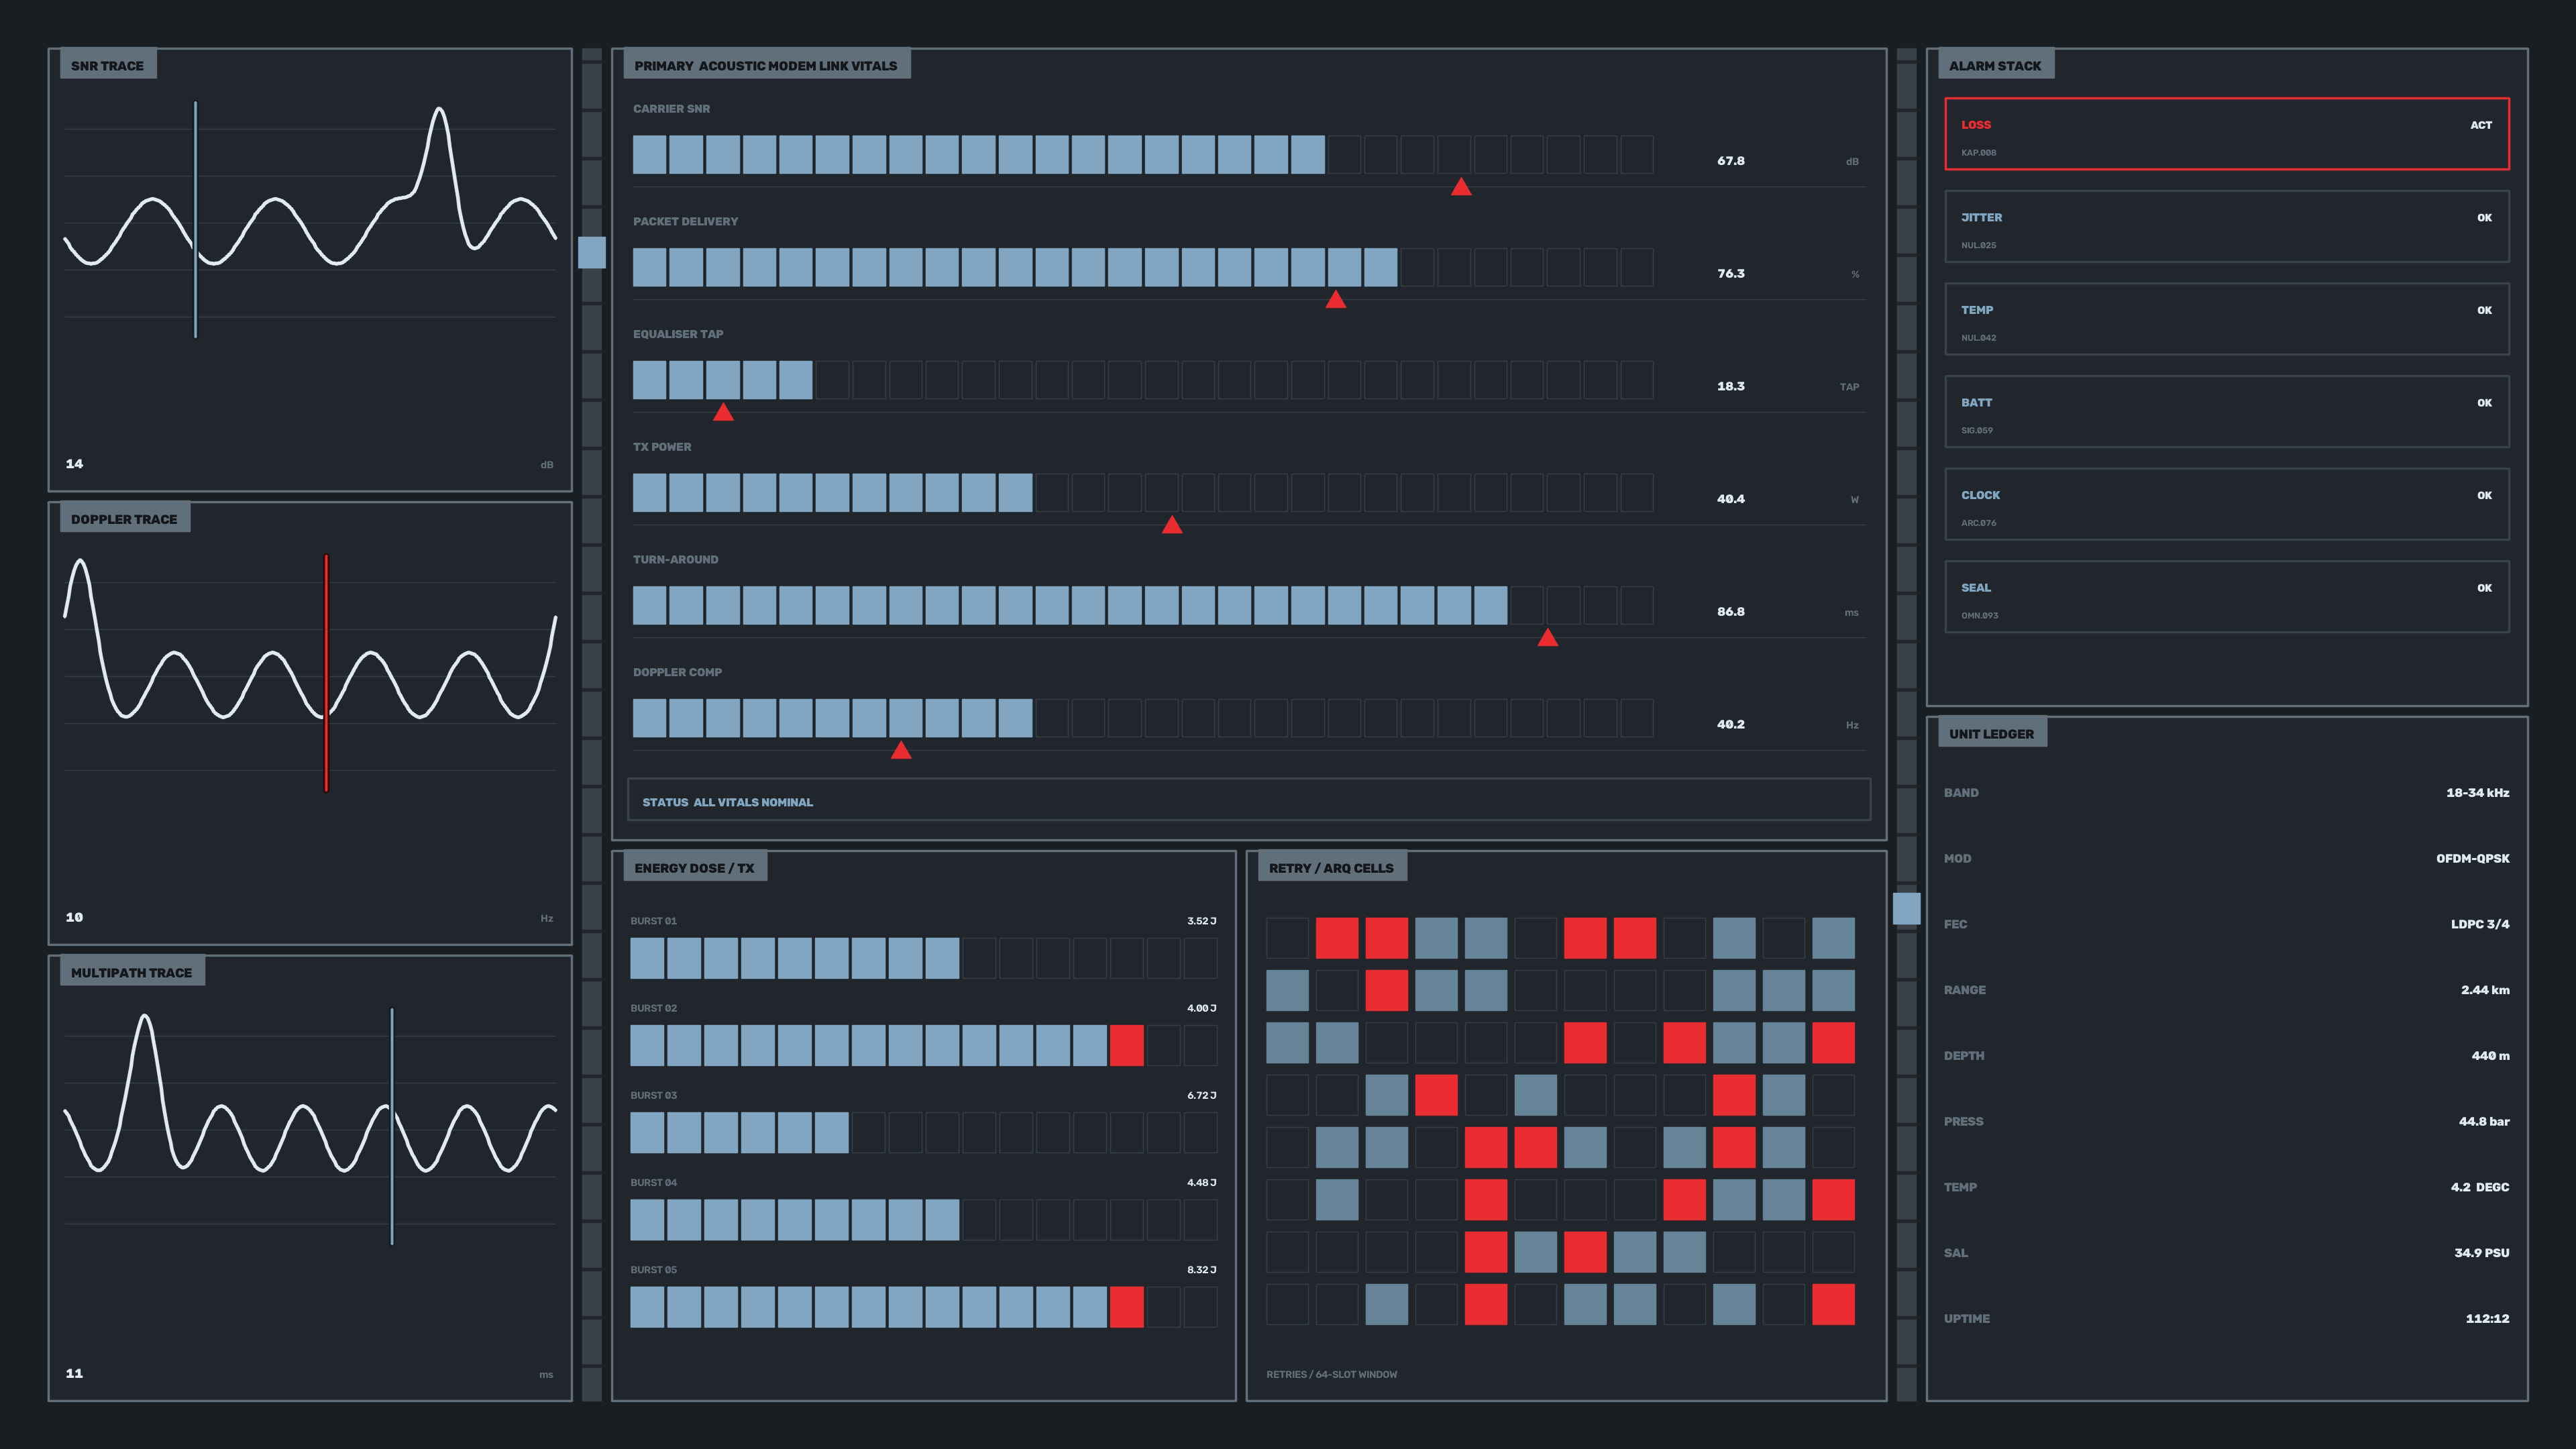This screenshot has width=2576, height=1449.
Task: Click the right vertical scrollbar thumb
Action: [1906, 908]
